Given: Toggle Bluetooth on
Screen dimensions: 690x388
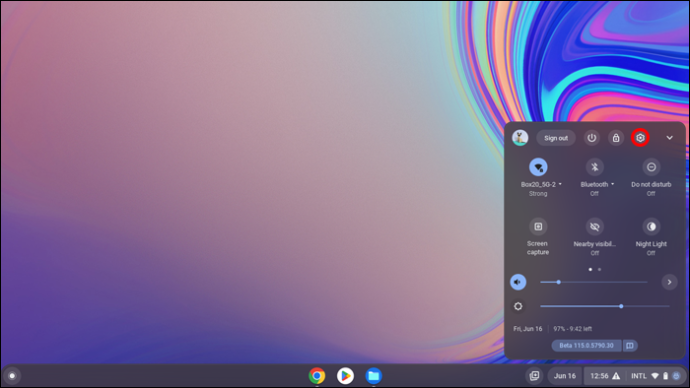Looking at the screenshot, I should tap(595, 167).
